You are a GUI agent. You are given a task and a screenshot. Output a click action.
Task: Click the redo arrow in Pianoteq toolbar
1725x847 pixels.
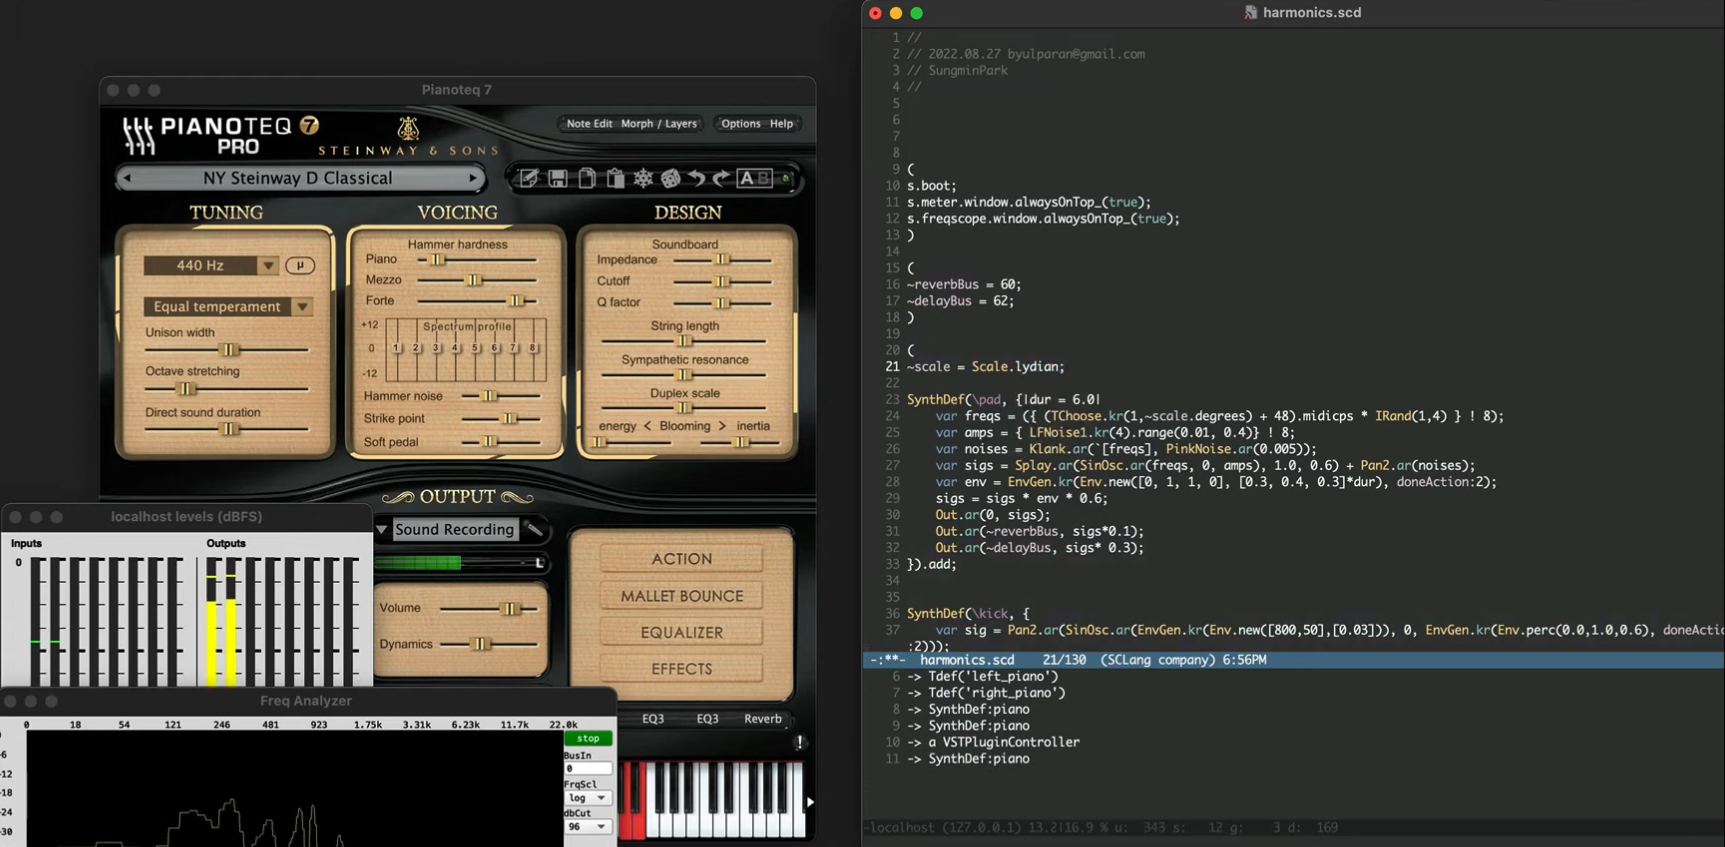(720, 178)
